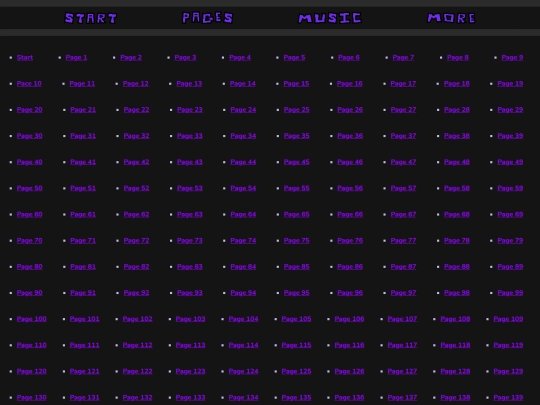This screenshot has height=405, width=540.
Task: Open the Page 42 link
Action: coord(137,162)
